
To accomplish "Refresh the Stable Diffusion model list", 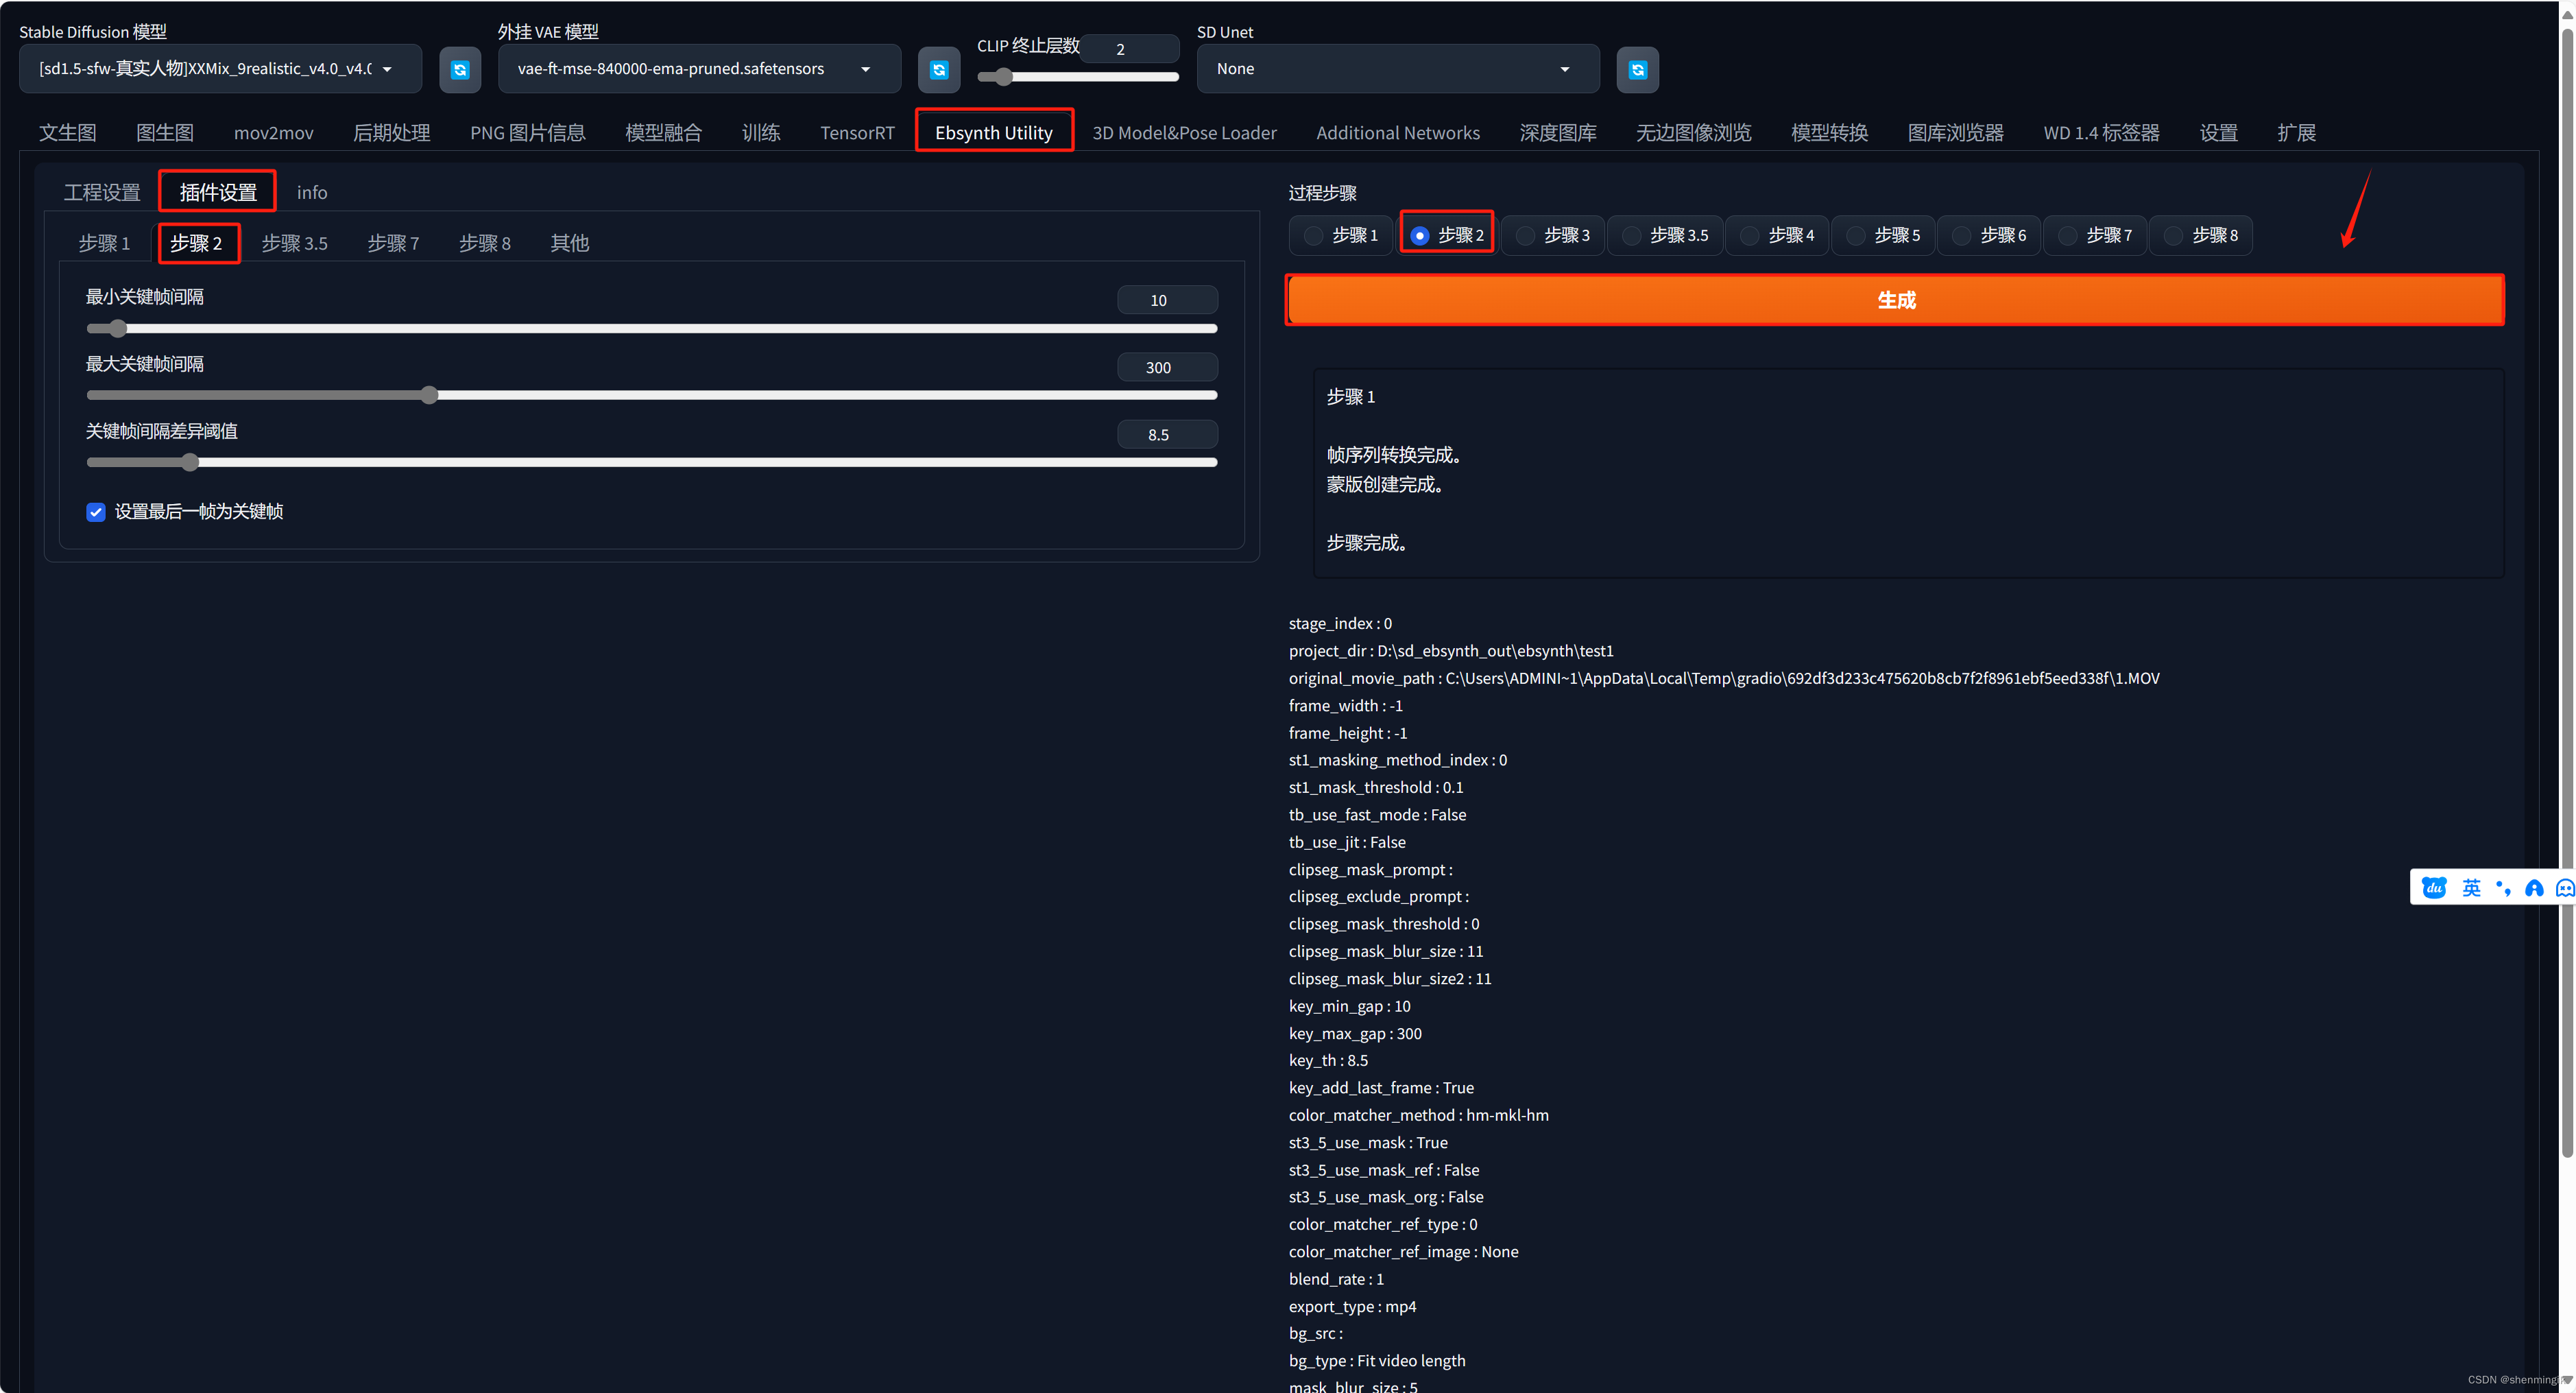I will [x=460, y=69].
